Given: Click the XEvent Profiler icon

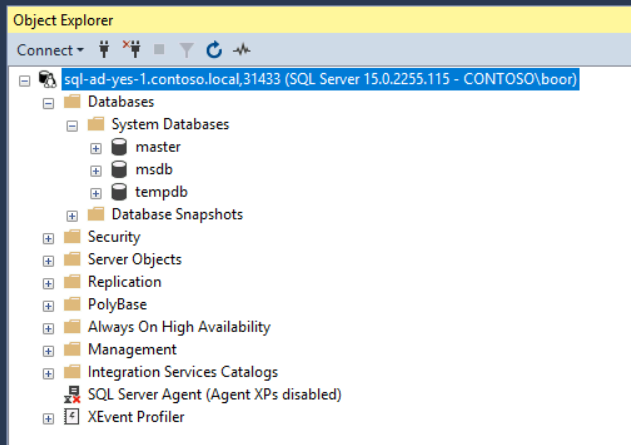Looking at the screenshot, I should coord(72,417).
